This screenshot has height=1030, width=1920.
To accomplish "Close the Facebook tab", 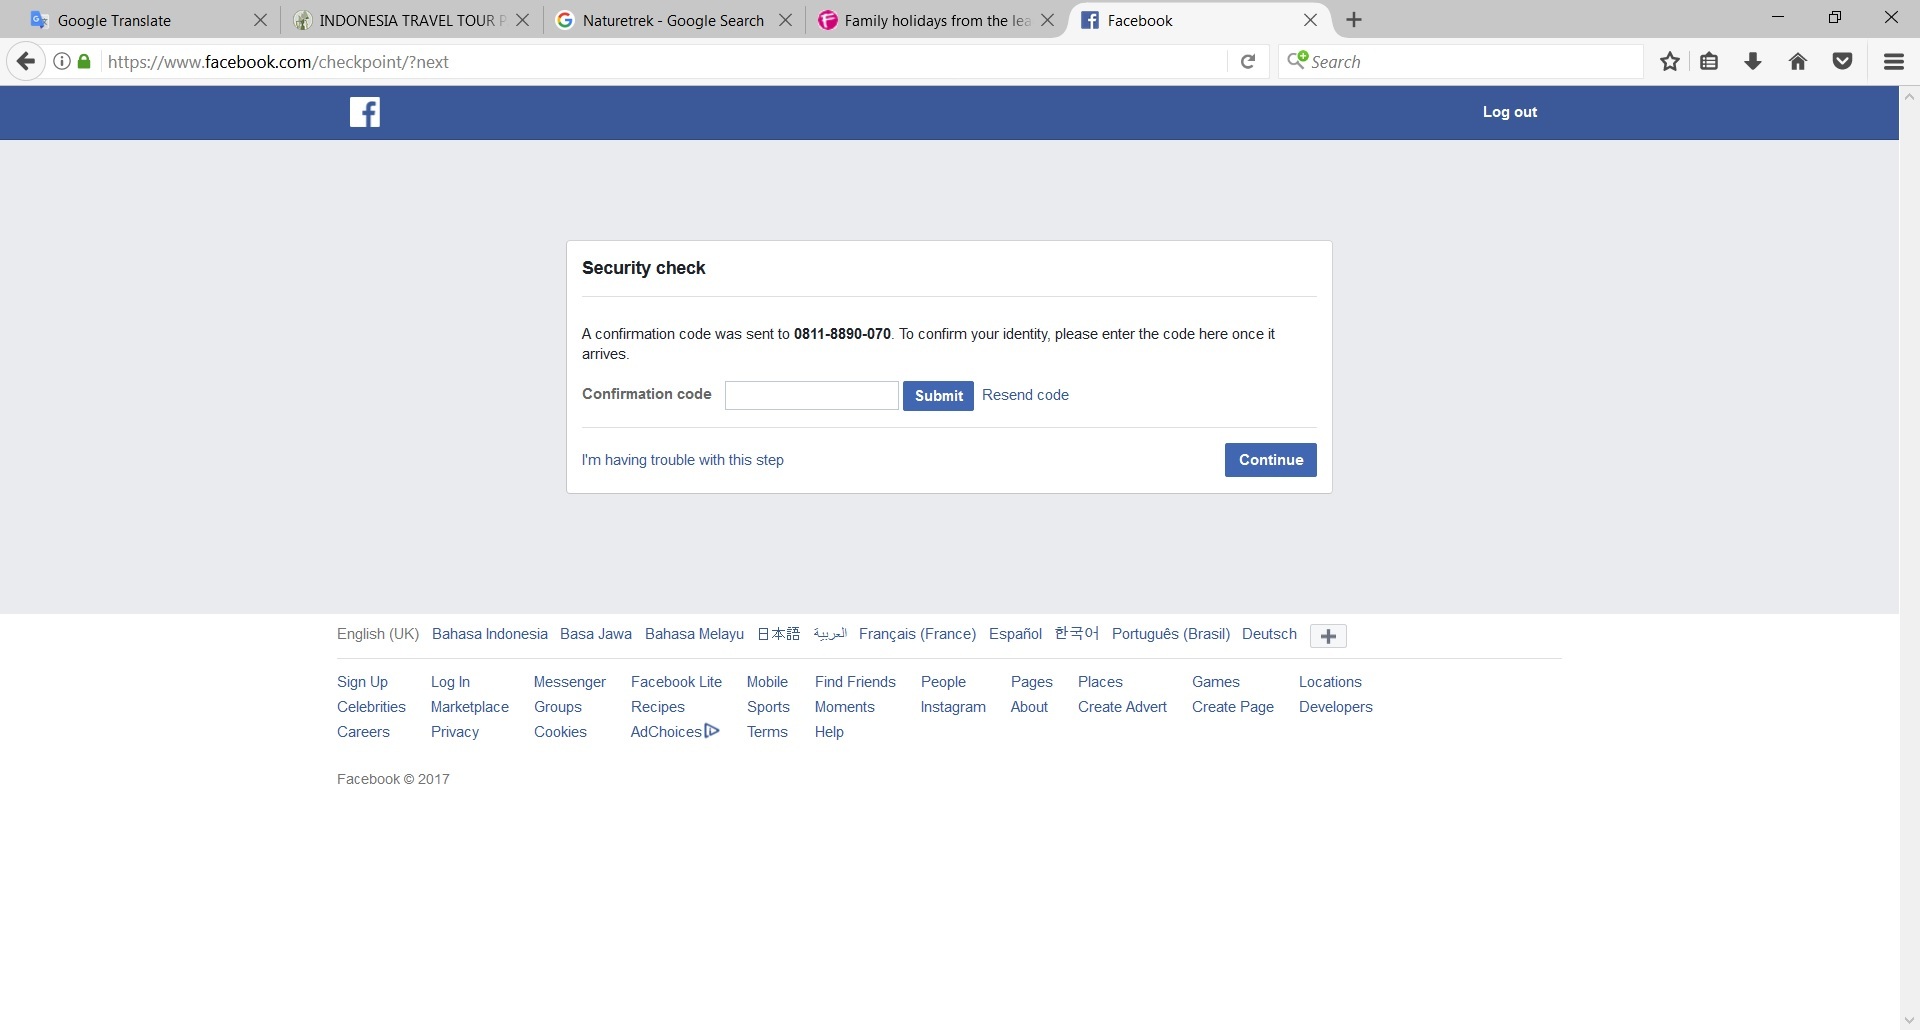I will pyautogui.click(x=1310, y=20).
